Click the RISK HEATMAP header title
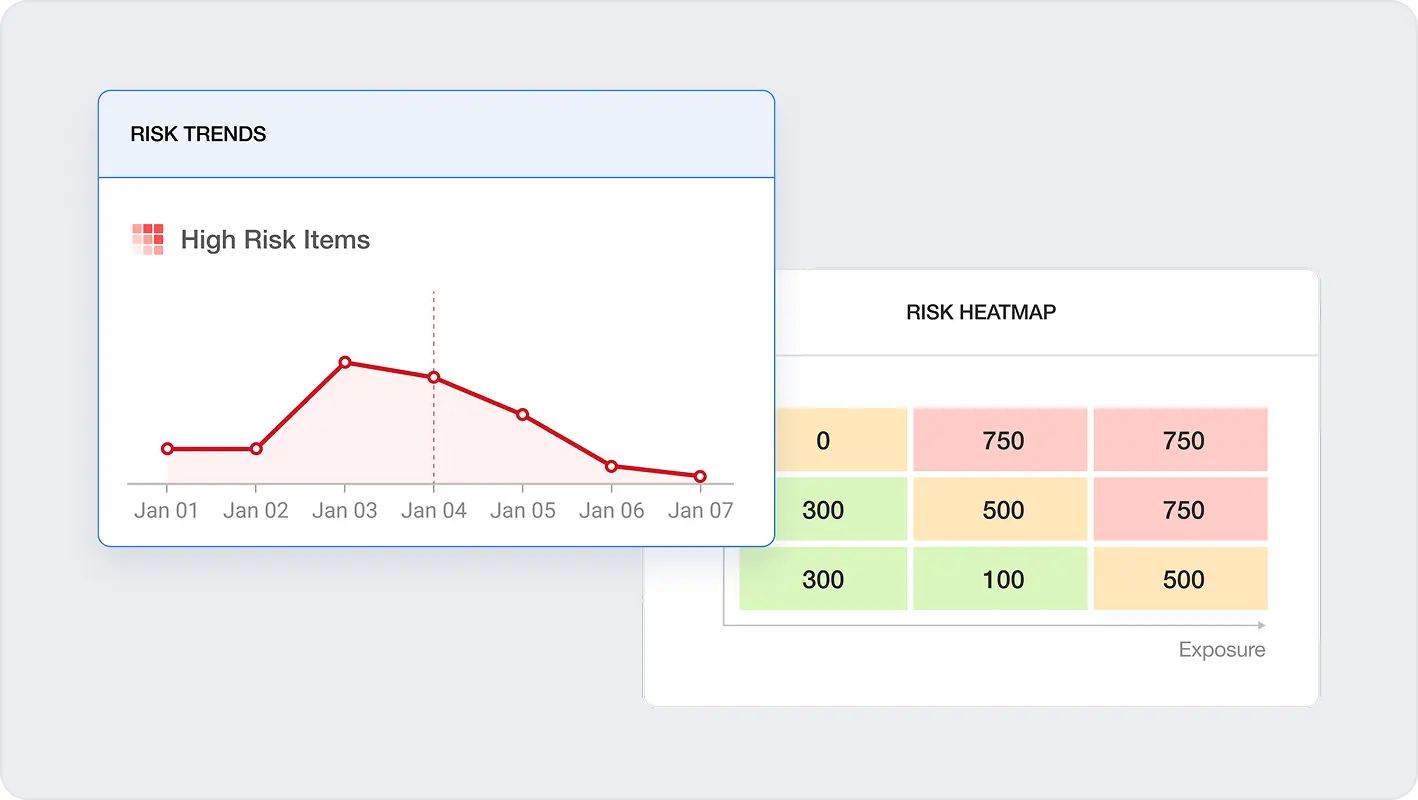 (981, 312)
